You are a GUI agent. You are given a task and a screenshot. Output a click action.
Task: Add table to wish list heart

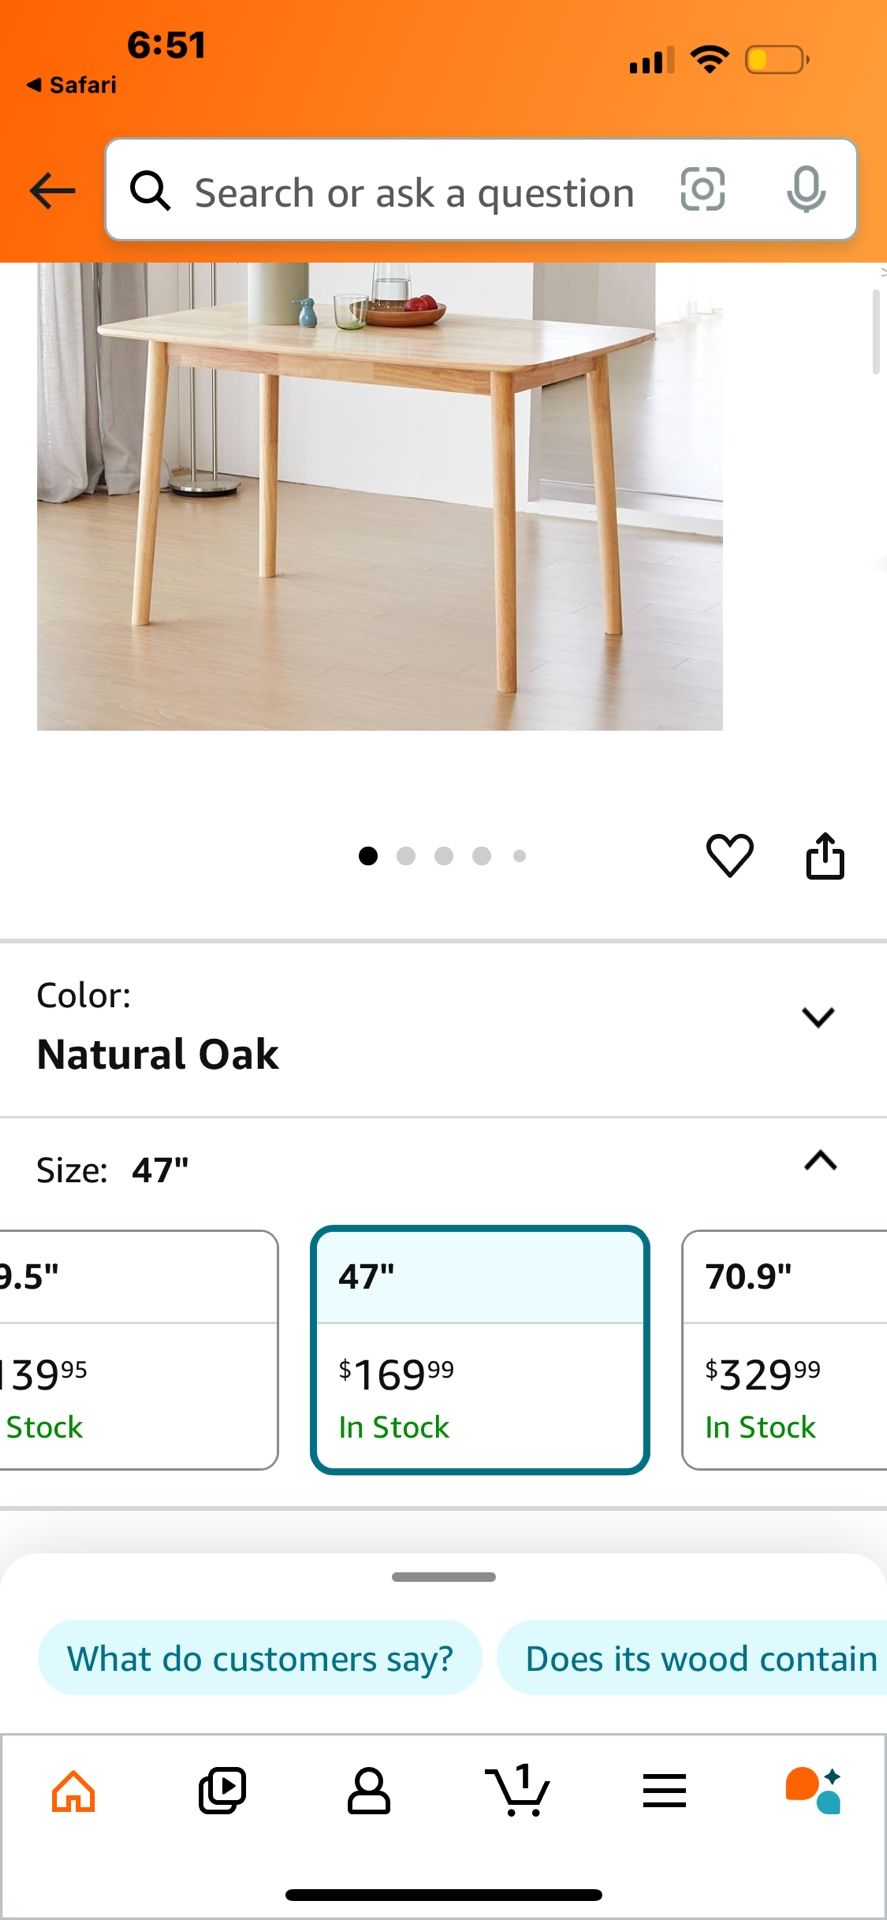coord(730,856)
